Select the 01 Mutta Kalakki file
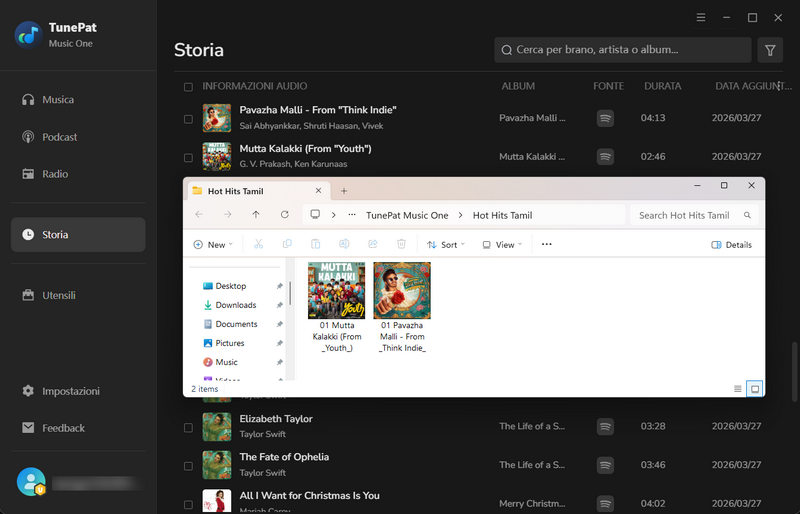The height and width of the screenshot is (514, 800). coord(337,307)
